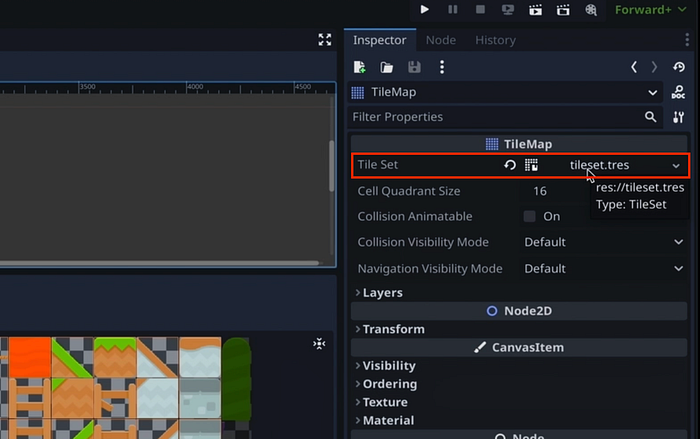Open TileMap documentation
The height and width of the screenshot is (439, 700).
point(678,92)
